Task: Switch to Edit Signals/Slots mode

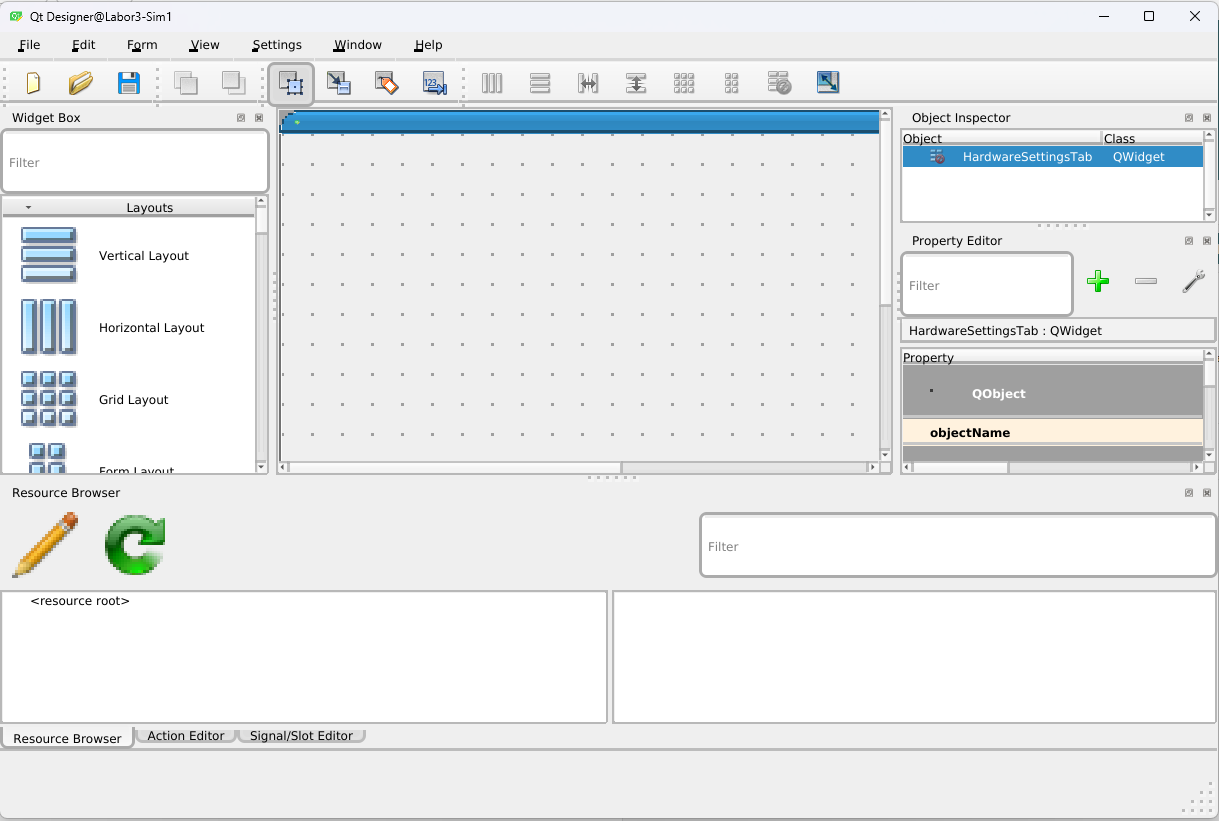Action: pyautogui.click(x=339, y=83)
